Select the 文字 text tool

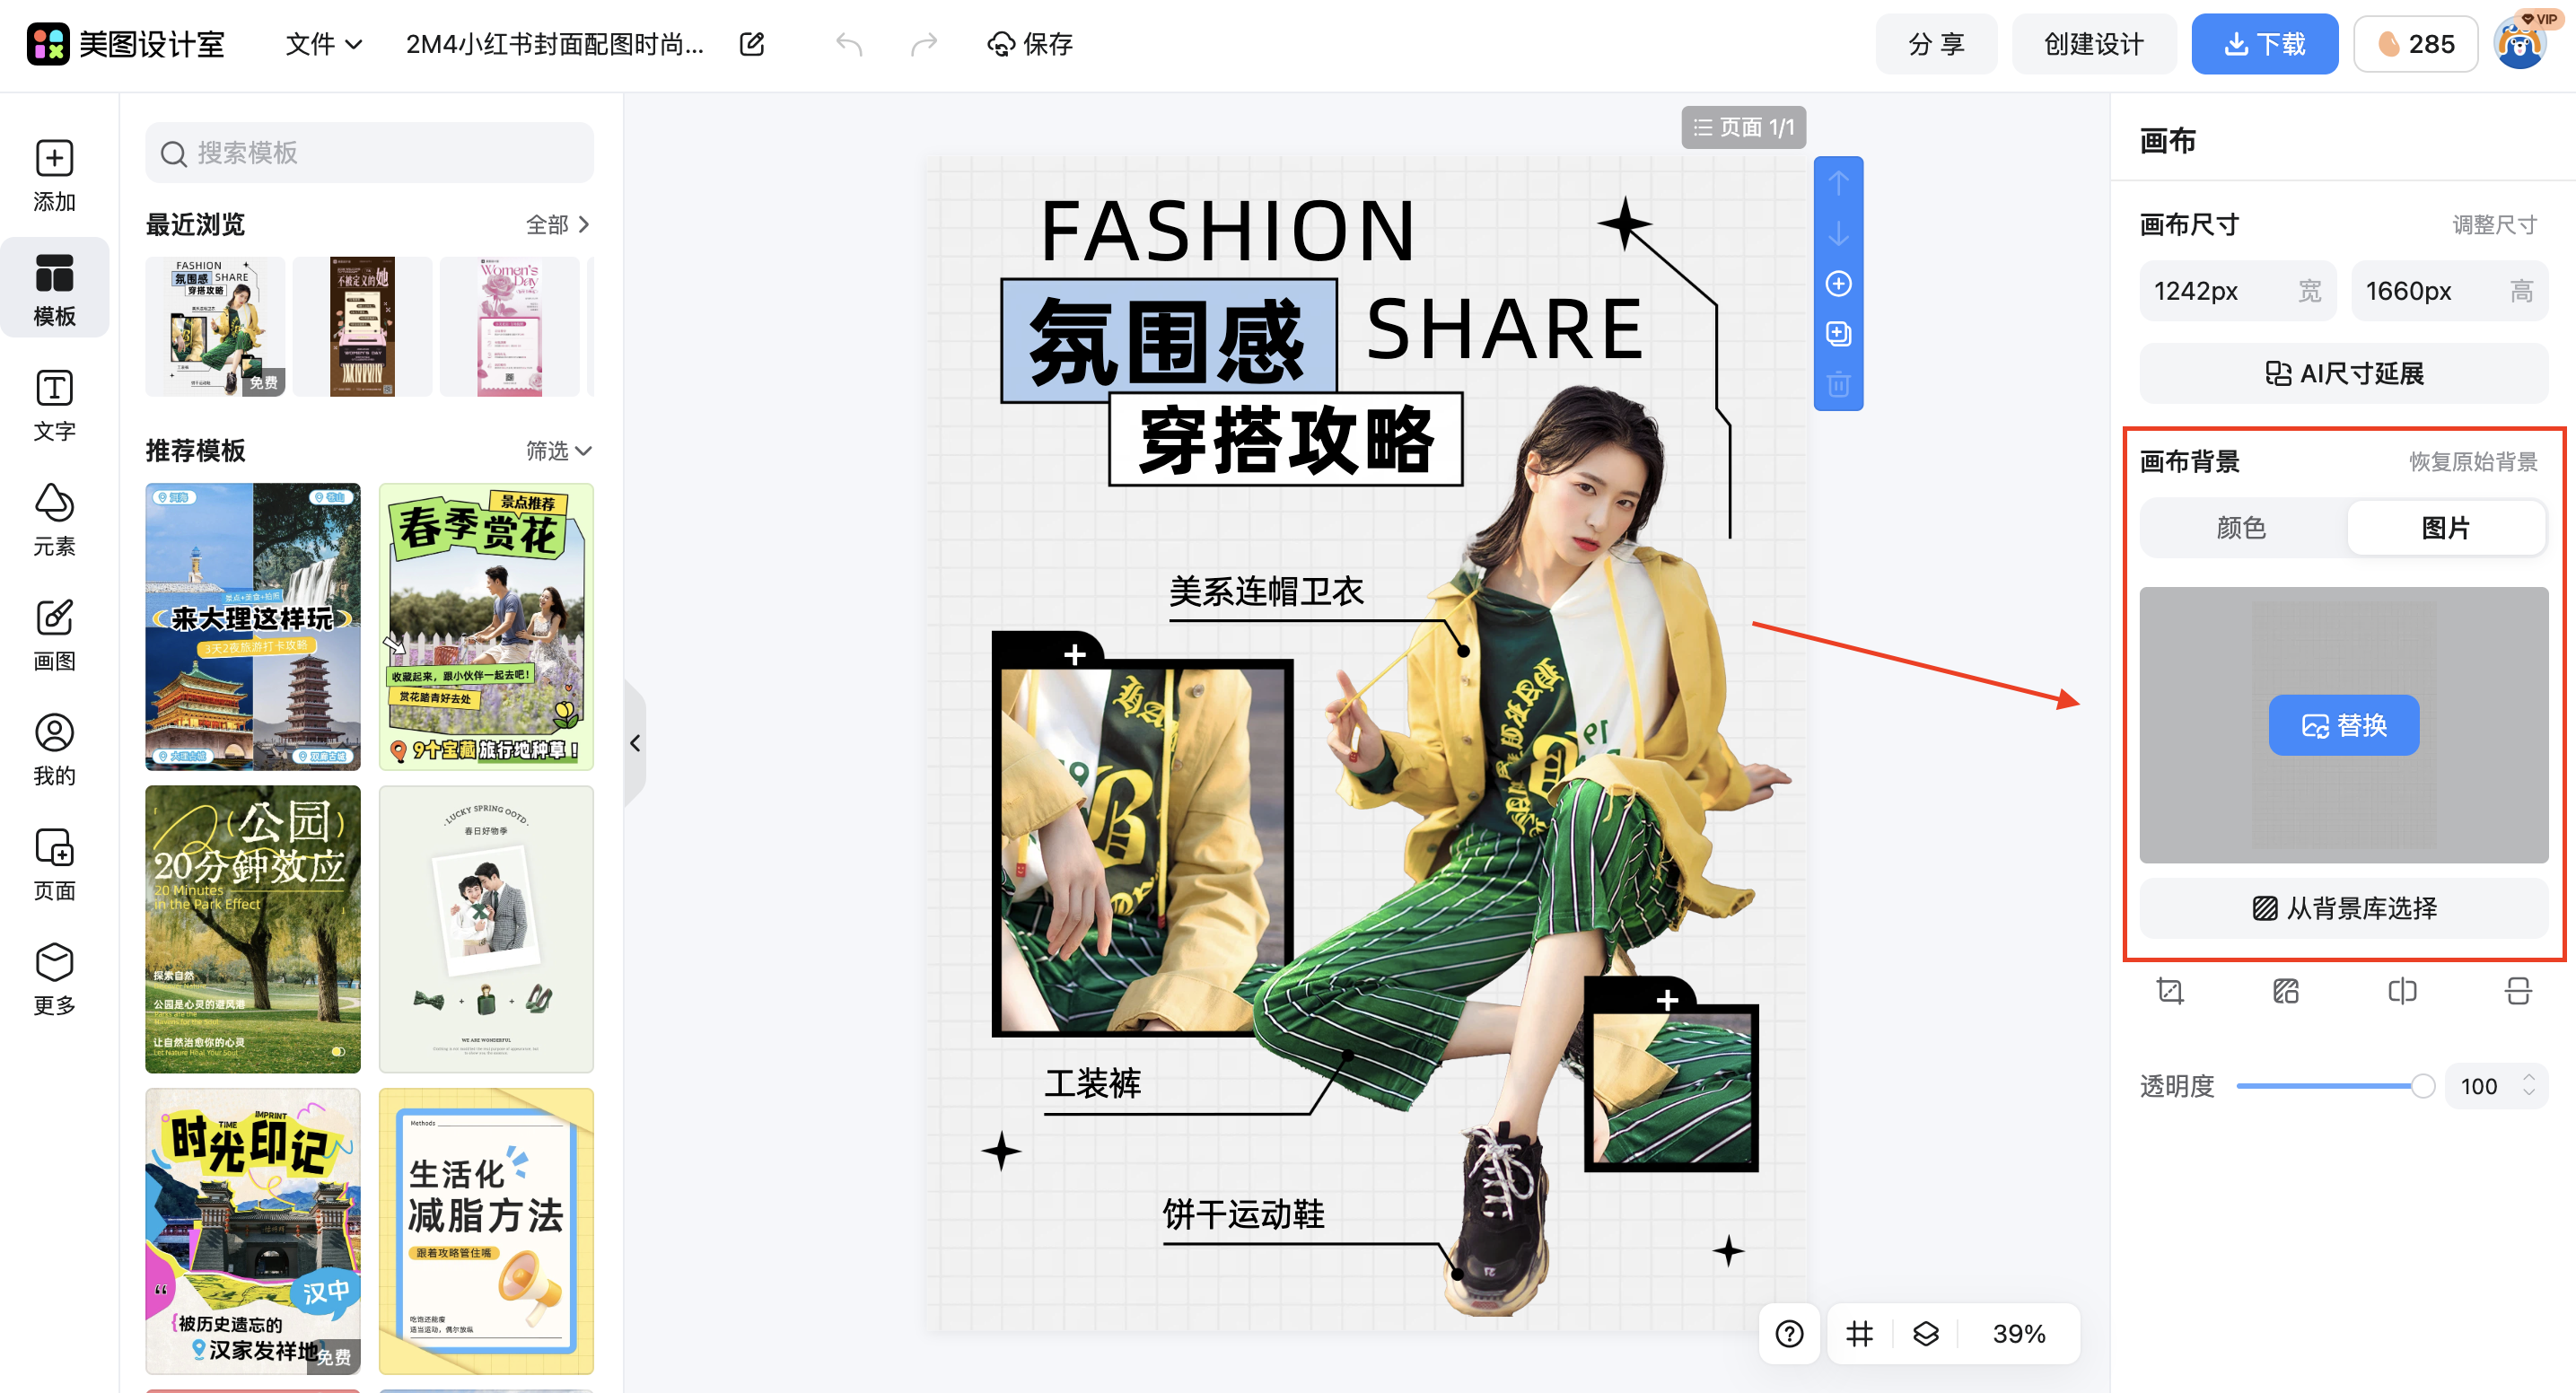[54, 404]
